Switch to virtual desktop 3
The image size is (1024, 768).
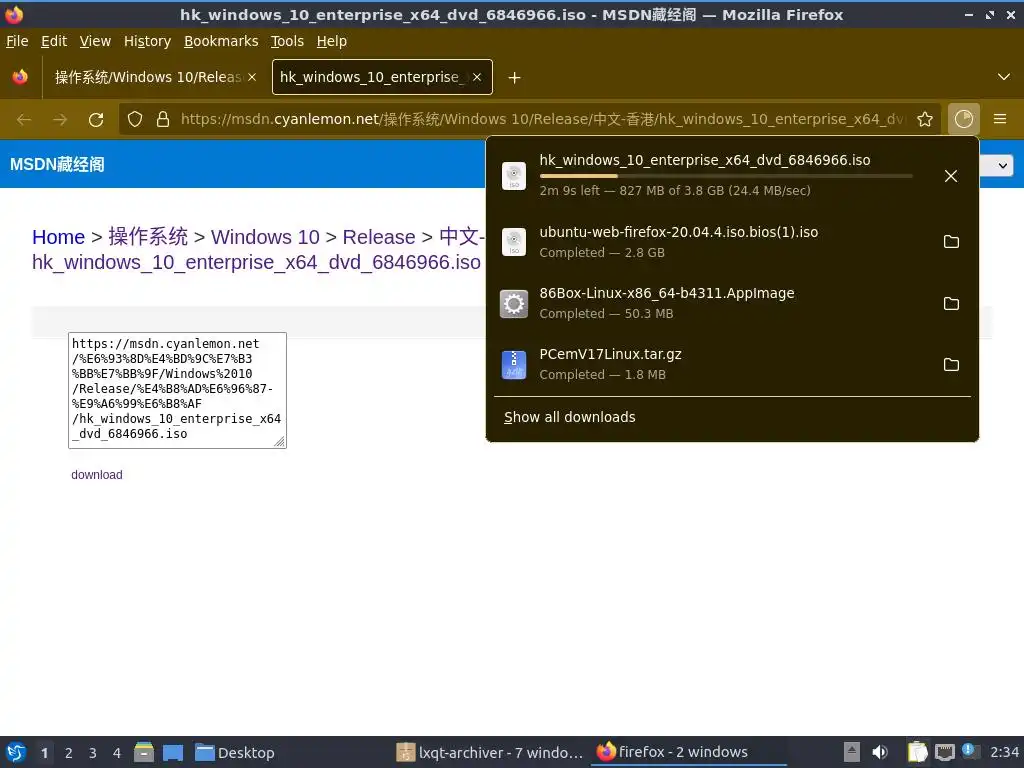[x=93, y=753]
